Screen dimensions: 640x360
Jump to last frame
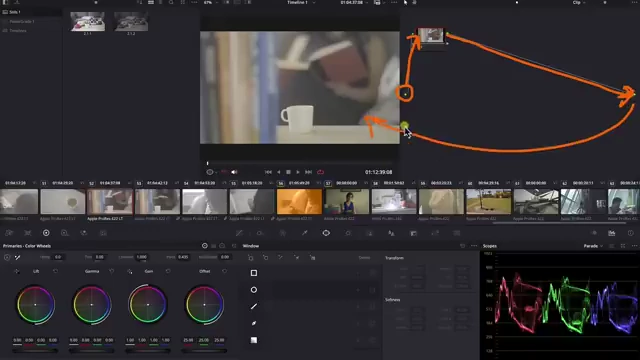tap(309, 172)
